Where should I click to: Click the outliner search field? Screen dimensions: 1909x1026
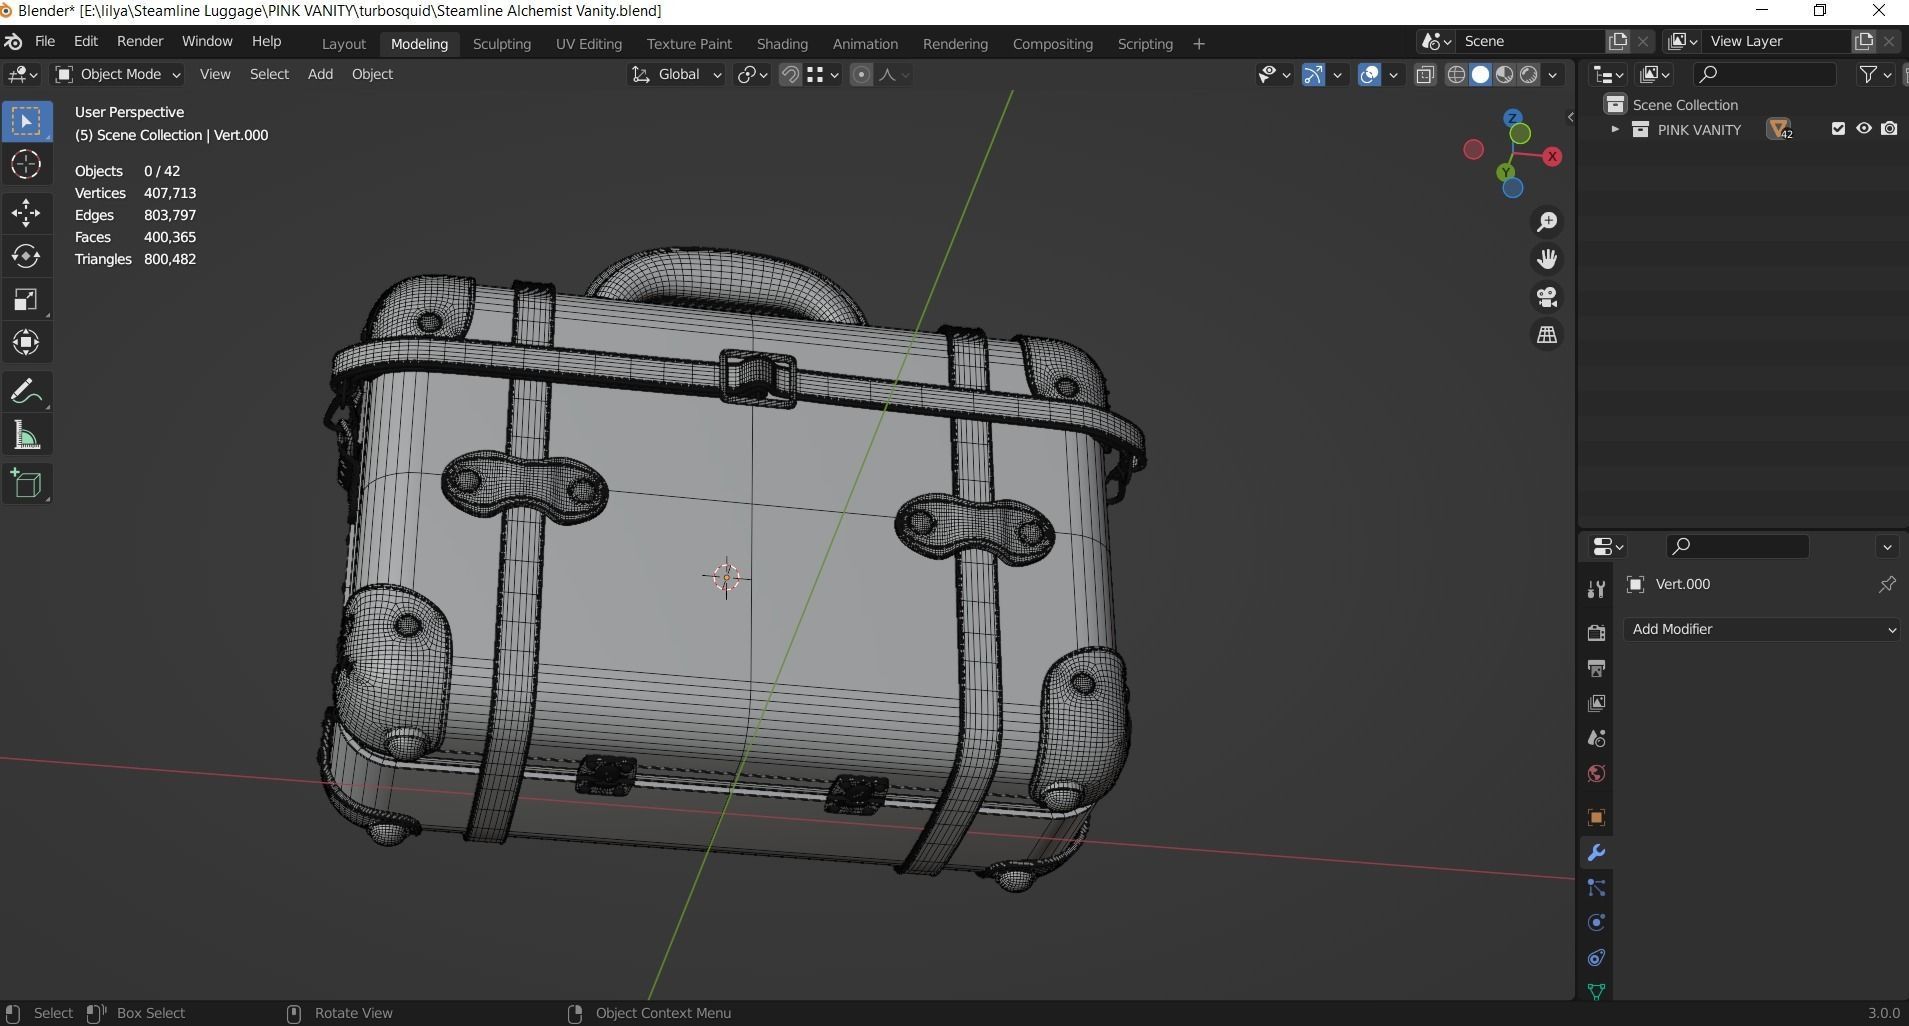tap(1764, 74)
